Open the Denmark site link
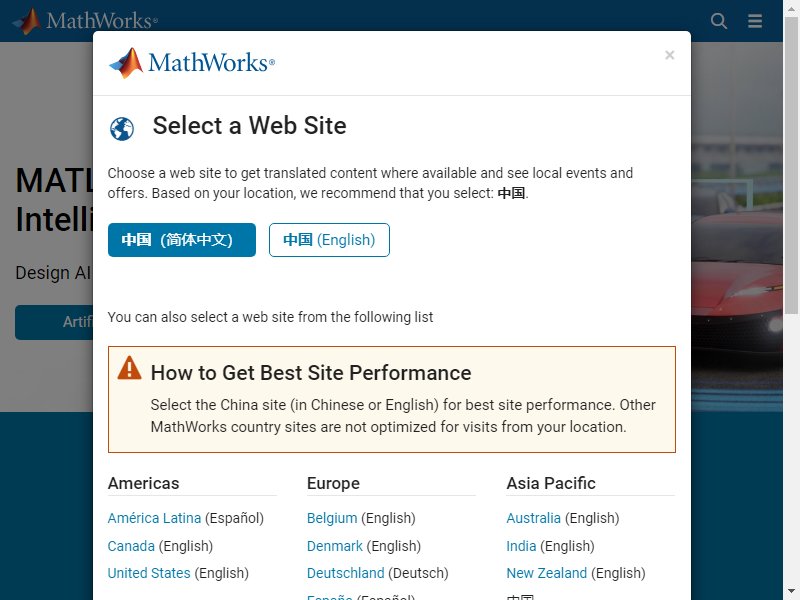This screenshot has height=600, width=800. (x=335, y=546)
